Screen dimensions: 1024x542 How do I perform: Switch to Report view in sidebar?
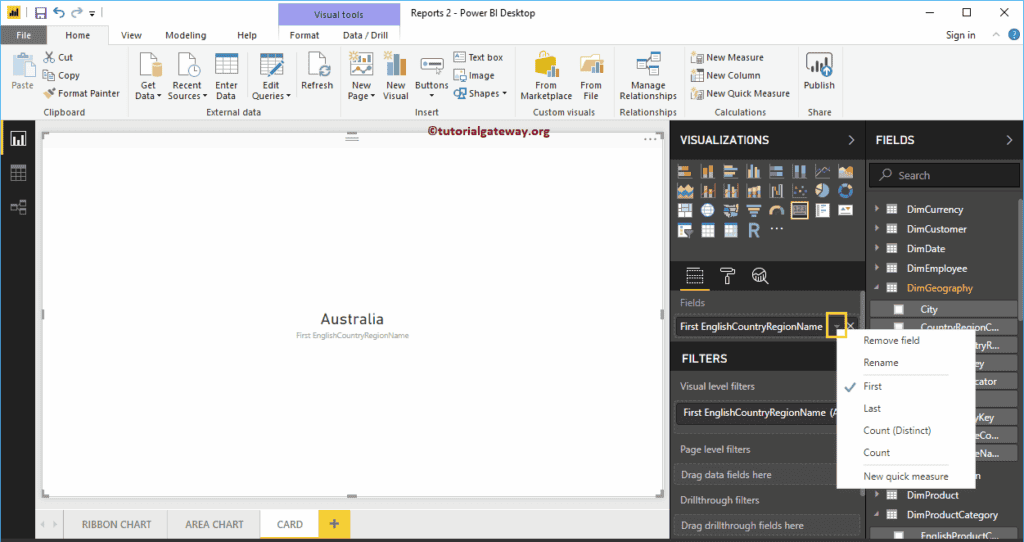[18, 139]
